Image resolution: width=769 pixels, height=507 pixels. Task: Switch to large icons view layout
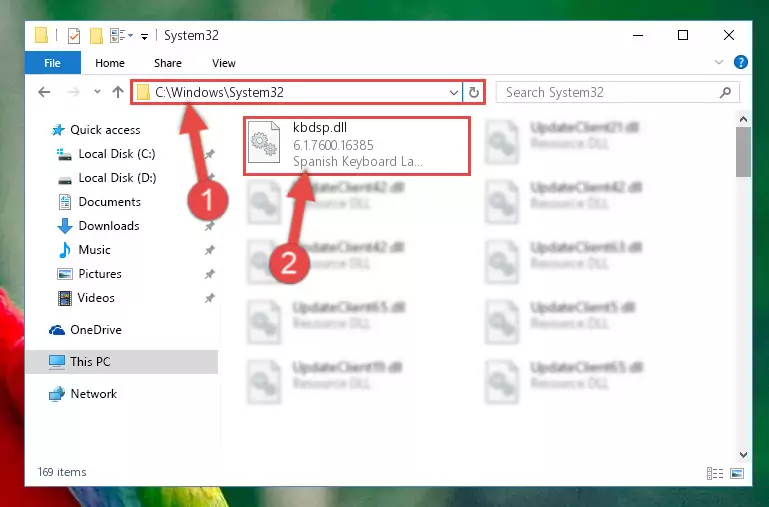coord(737,473)
